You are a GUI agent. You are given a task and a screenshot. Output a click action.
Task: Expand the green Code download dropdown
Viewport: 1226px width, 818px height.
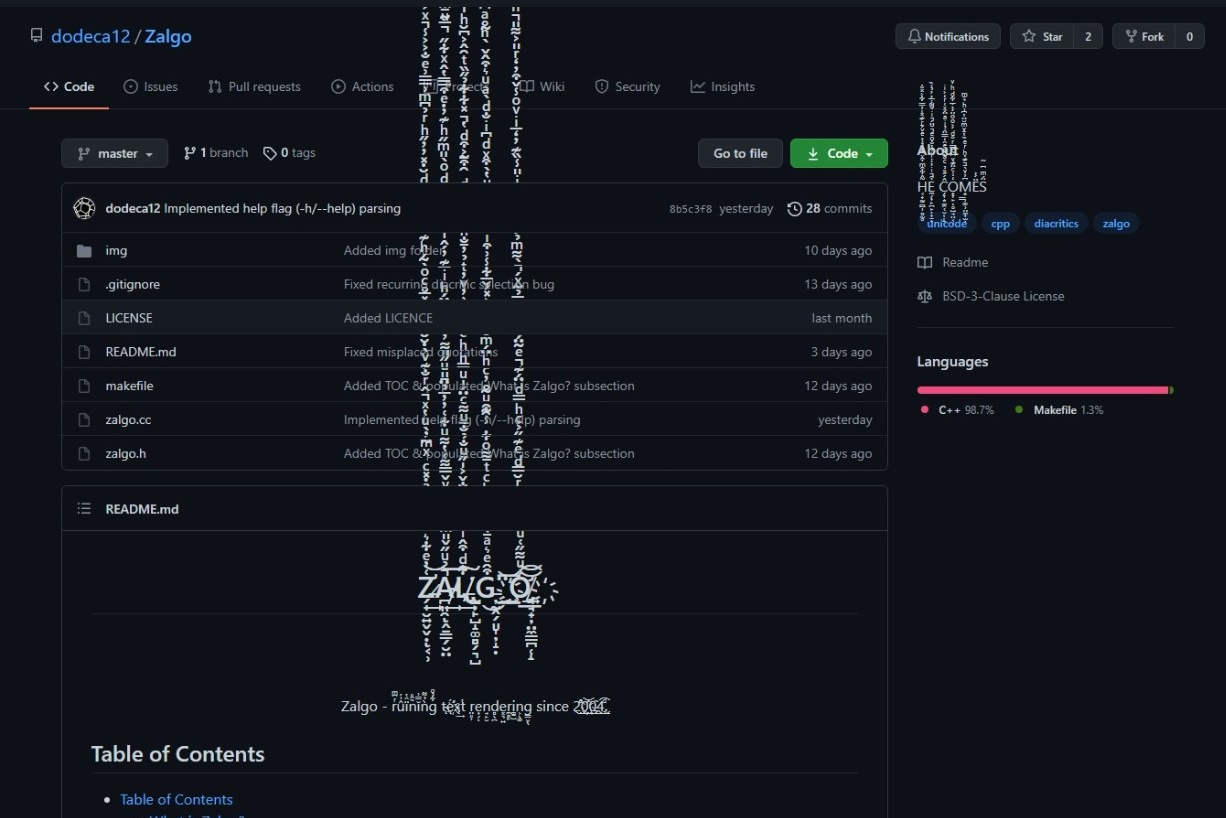pyautogui.click(x=839, y=153)
